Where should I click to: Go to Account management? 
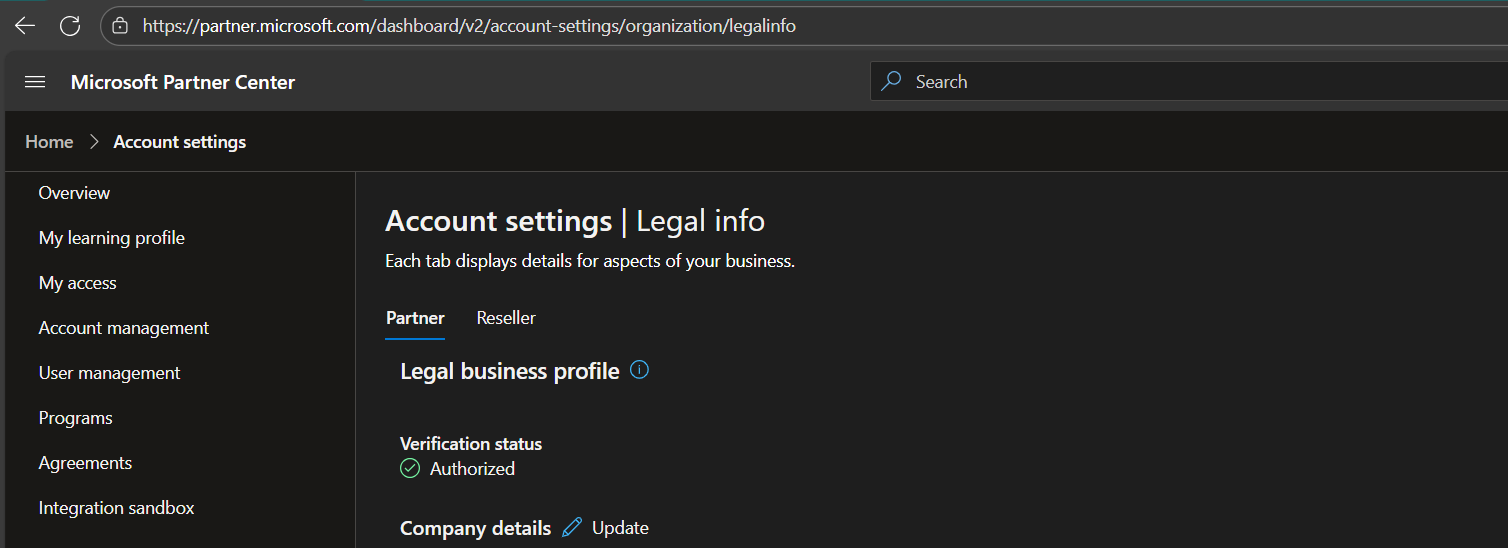pos(124,328)
